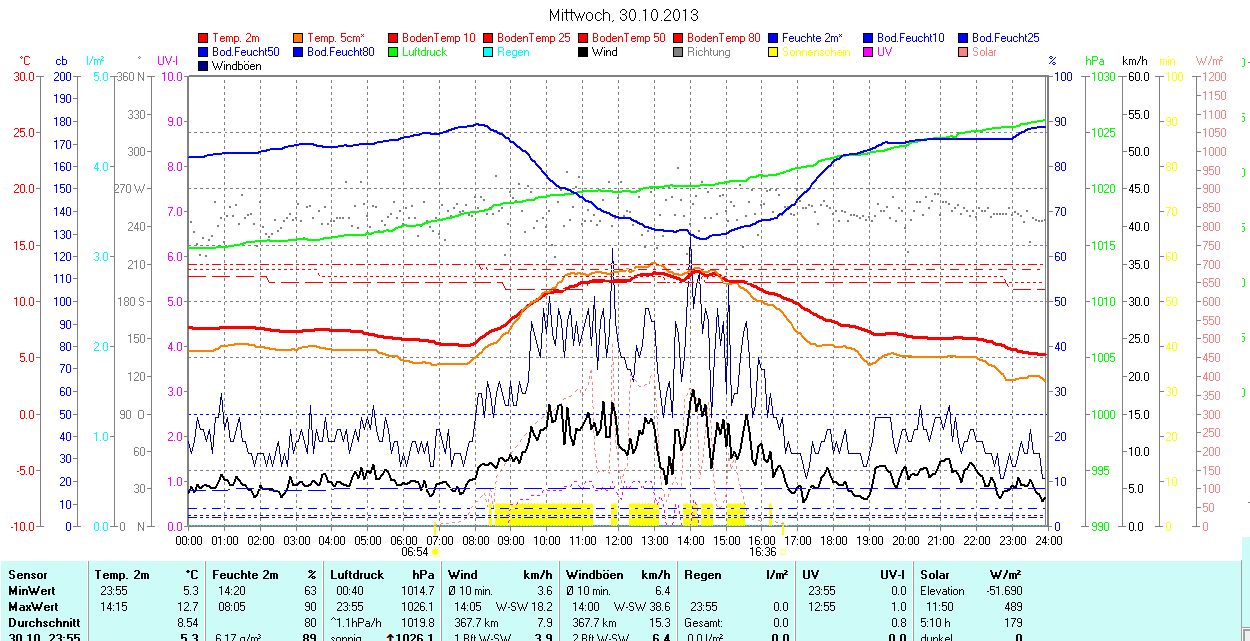This screenshot has height=641, width=1250.
Task: Click the Bod.Feucht80 legend label
Action: [340, 52]
